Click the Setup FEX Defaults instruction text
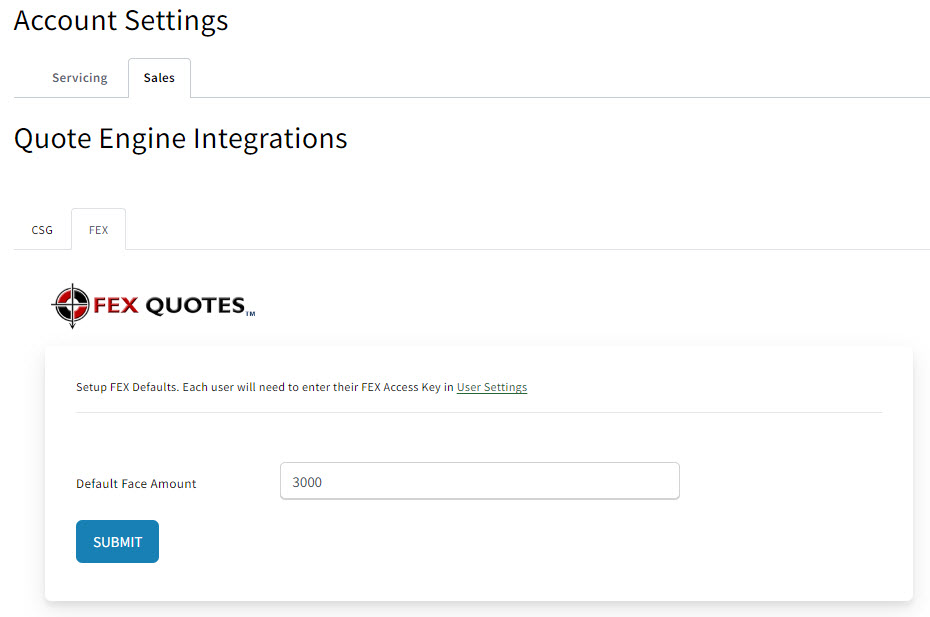The width and height of the screenshot is (930, 617). 301,387
